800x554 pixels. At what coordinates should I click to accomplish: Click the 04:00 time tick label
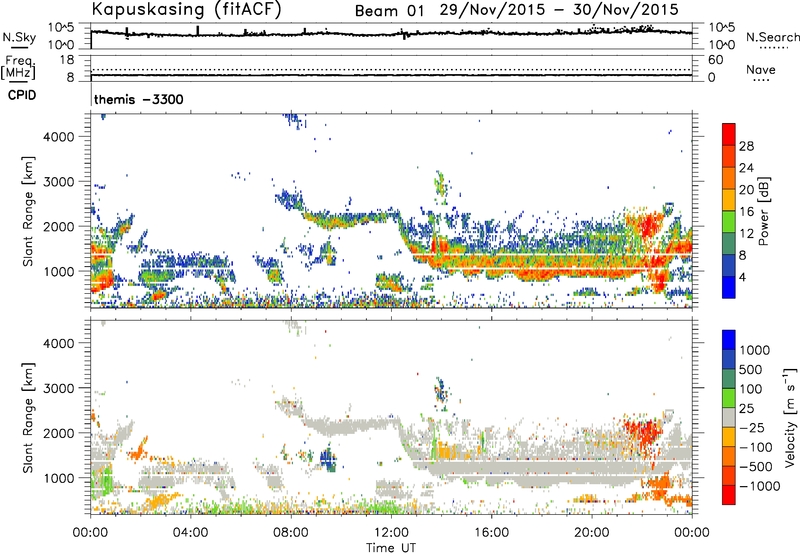[190, 533]
